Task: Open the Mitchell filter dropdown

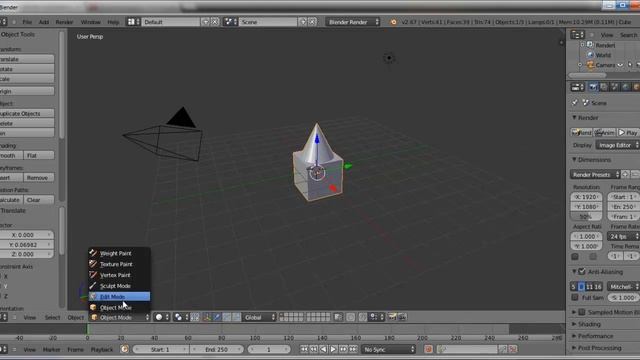Action: pyautogui.click(x=623, y=287)
